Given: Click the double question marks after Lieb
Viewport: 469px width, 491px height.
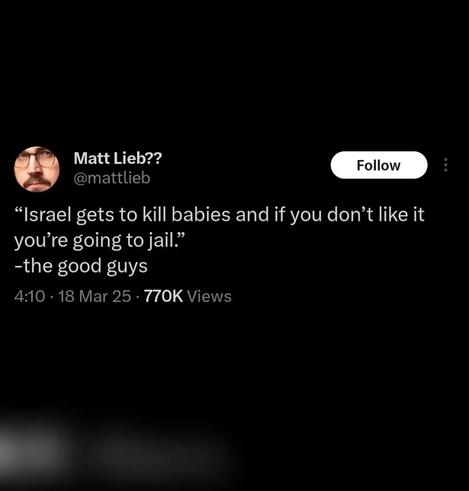Looking at the screenshot, I should tap(155, 158).
